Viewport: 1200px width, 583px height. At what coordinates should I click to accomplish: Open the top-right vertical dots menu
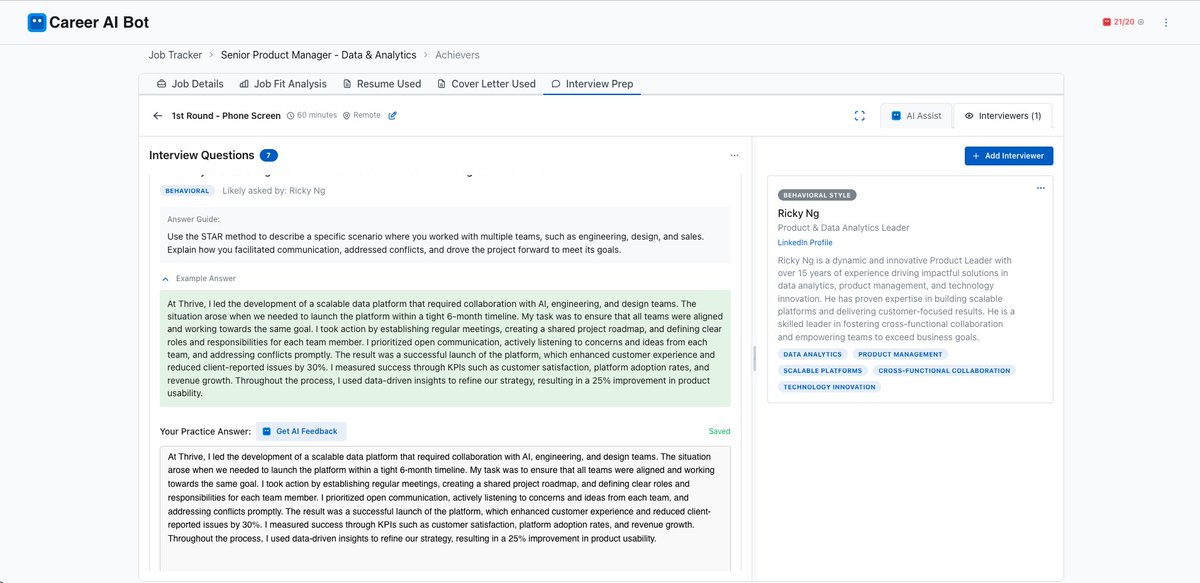[1166, 22]
